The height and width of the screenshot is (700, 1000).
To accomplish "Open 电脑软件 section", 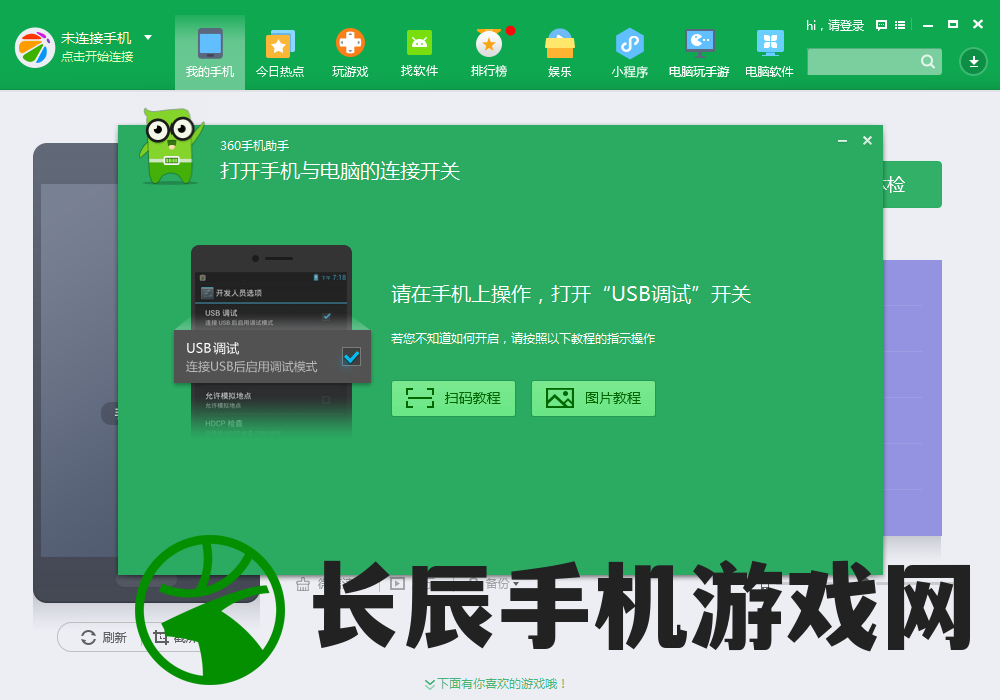I will click(769, 52).
